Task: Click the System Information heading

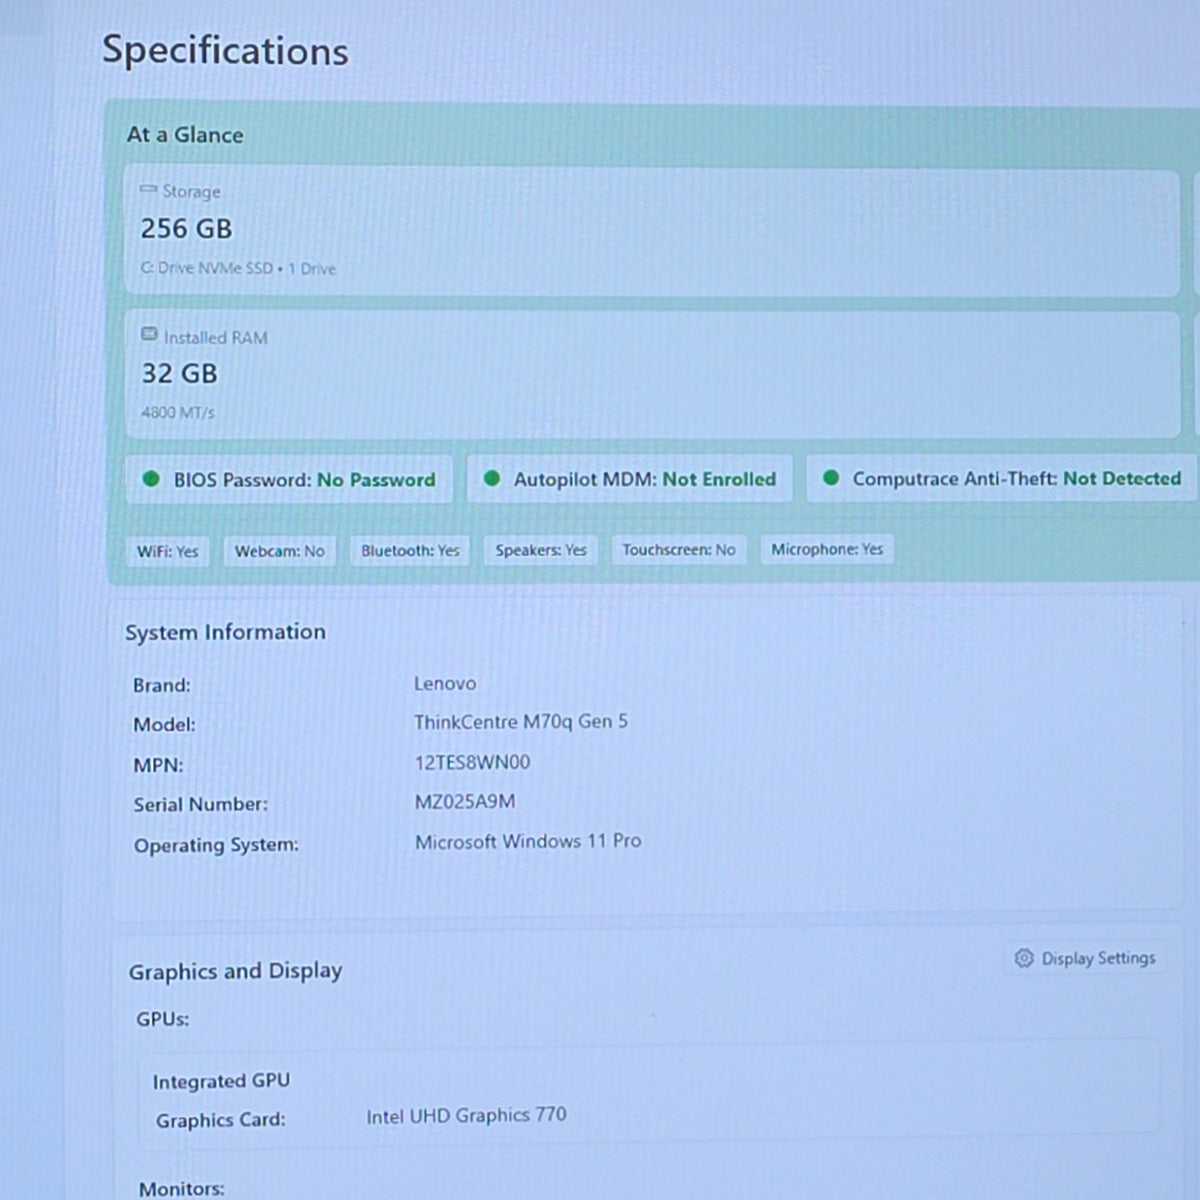Action: click(225, 632)
